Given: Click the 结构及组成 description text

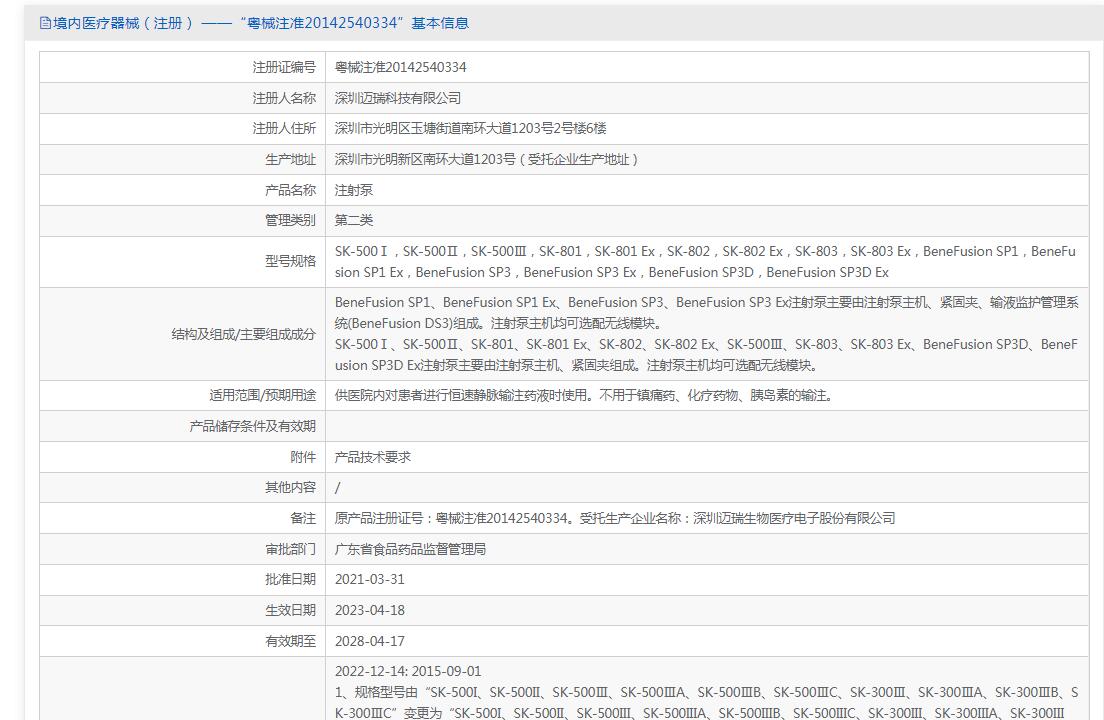Looking at the screenshot, I should click(706, 334).
